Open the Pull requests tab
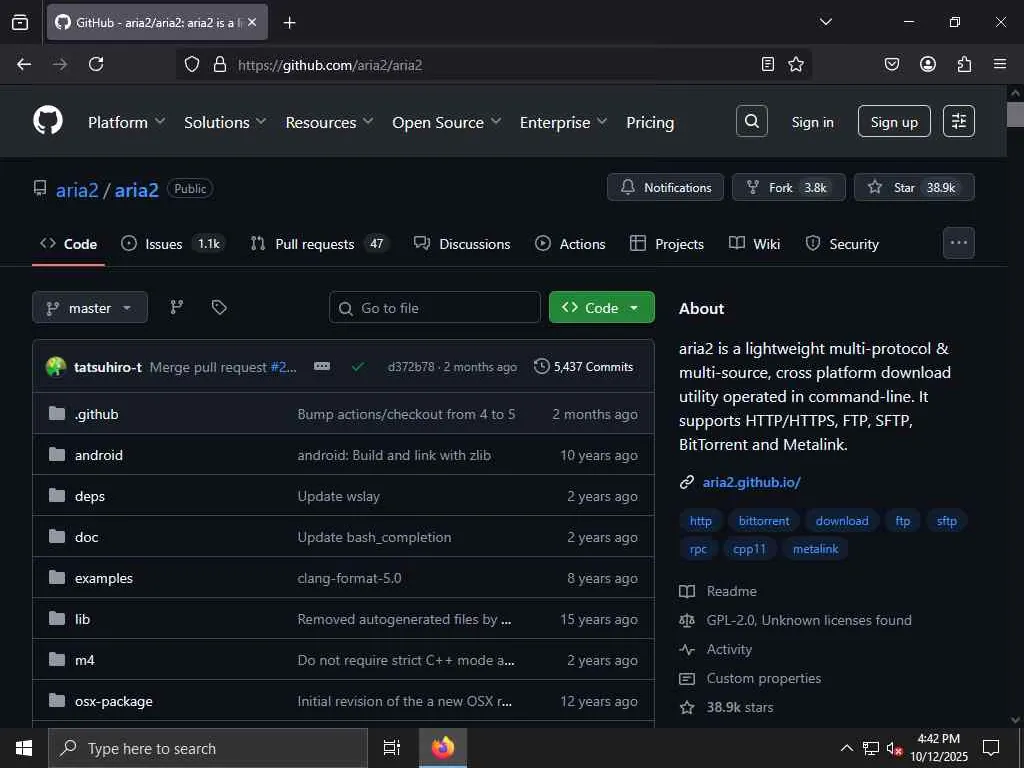Image resolution: width=1024 pixels, height=768 pixels. [320, 244]
